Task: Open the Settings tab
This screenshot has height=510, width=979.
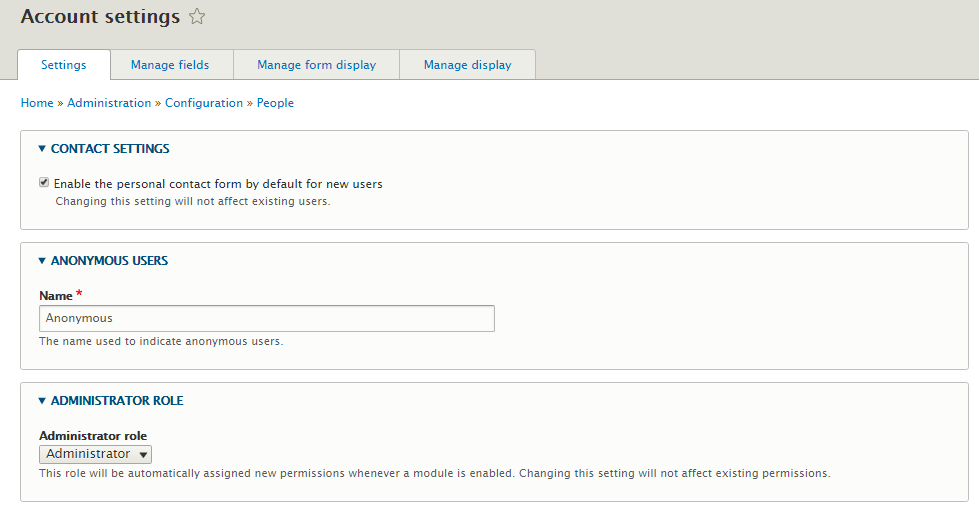Action: pos(64,65)
